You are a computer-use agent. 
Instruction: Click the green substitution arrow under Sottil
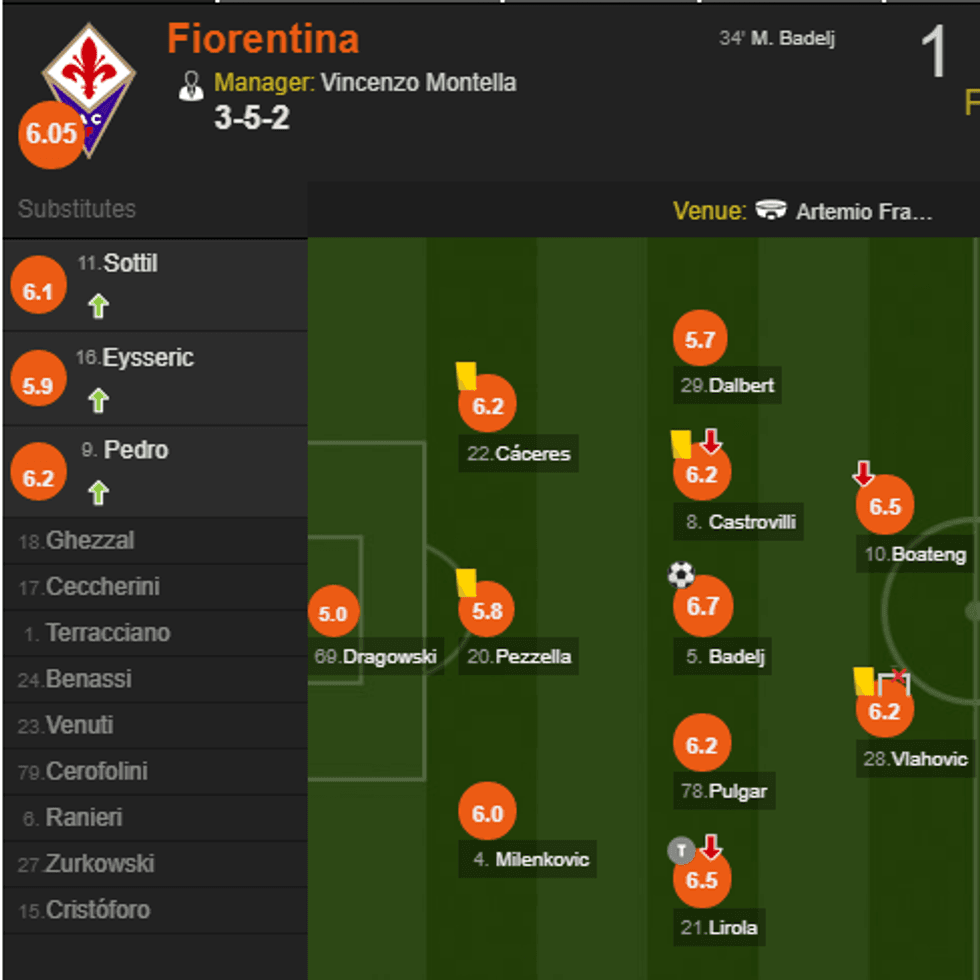pyautogui.click(x=98, y=306)
